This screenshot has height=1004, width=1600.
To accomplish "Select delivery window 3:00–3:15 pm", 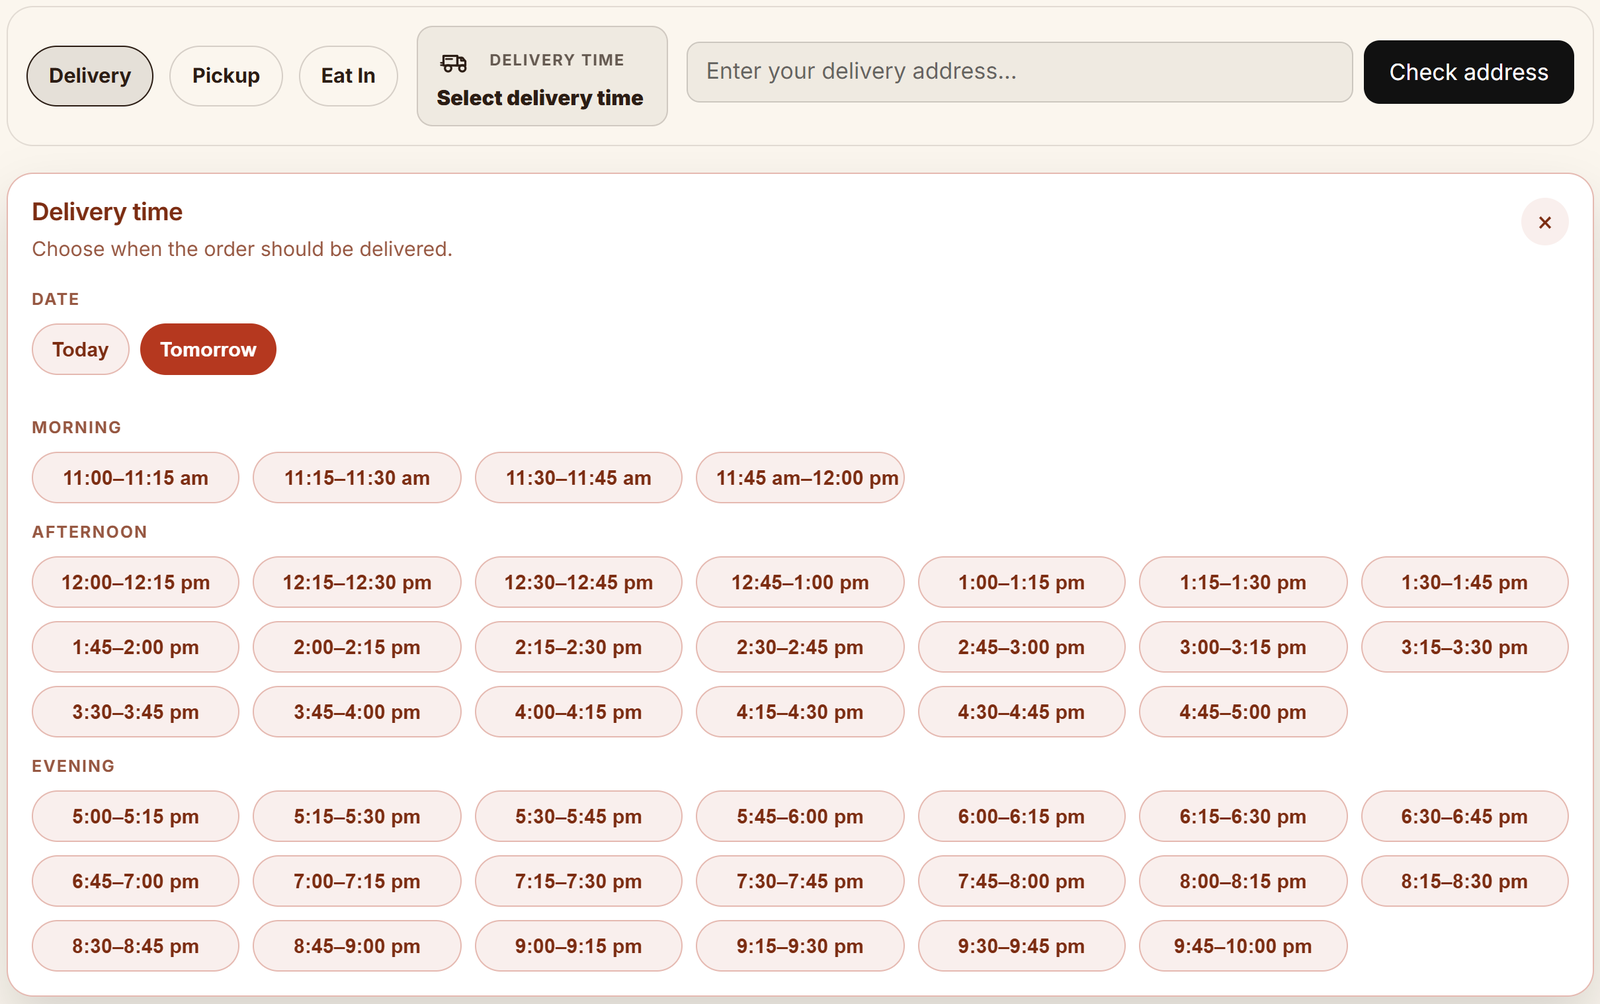I will click(1243, 647).
